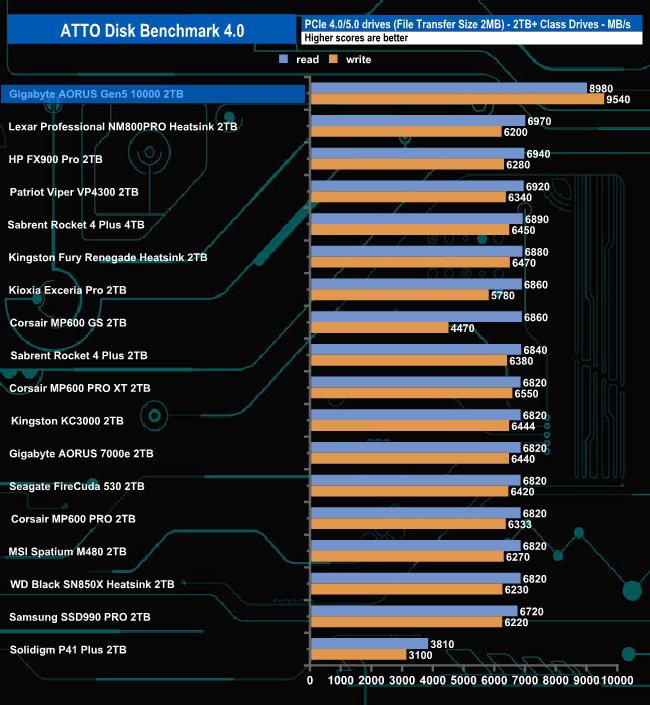This screenshot has height=705, width=650.
Task: Select the Samsung SSD990 PRO 2TB label
Action: pyautogui.click(x=80, y=617)
